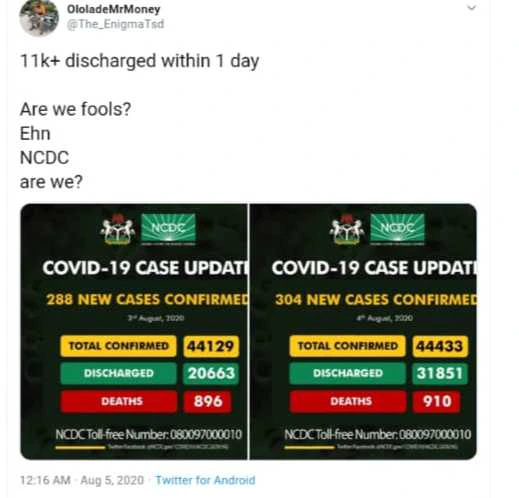Click the Nigerian coat of arms in left image
519x498 pixels.
(118, 229)
